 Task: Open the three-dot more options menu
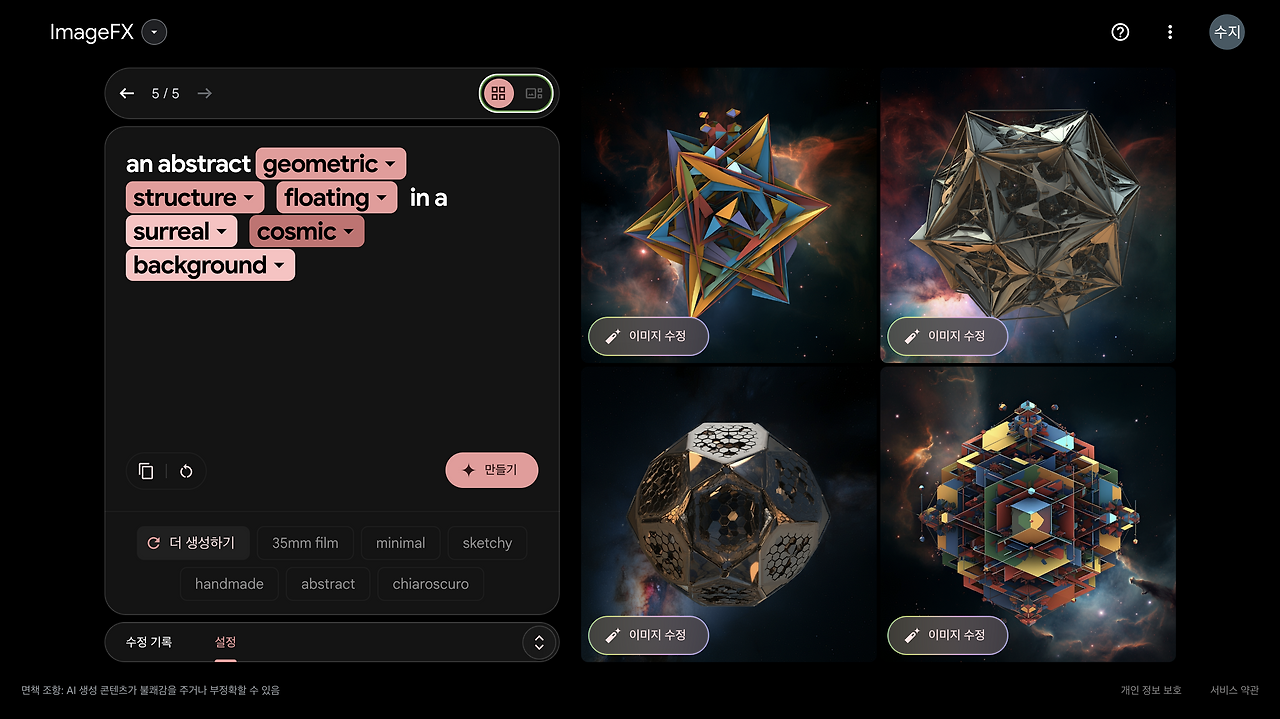(1170, 32)
